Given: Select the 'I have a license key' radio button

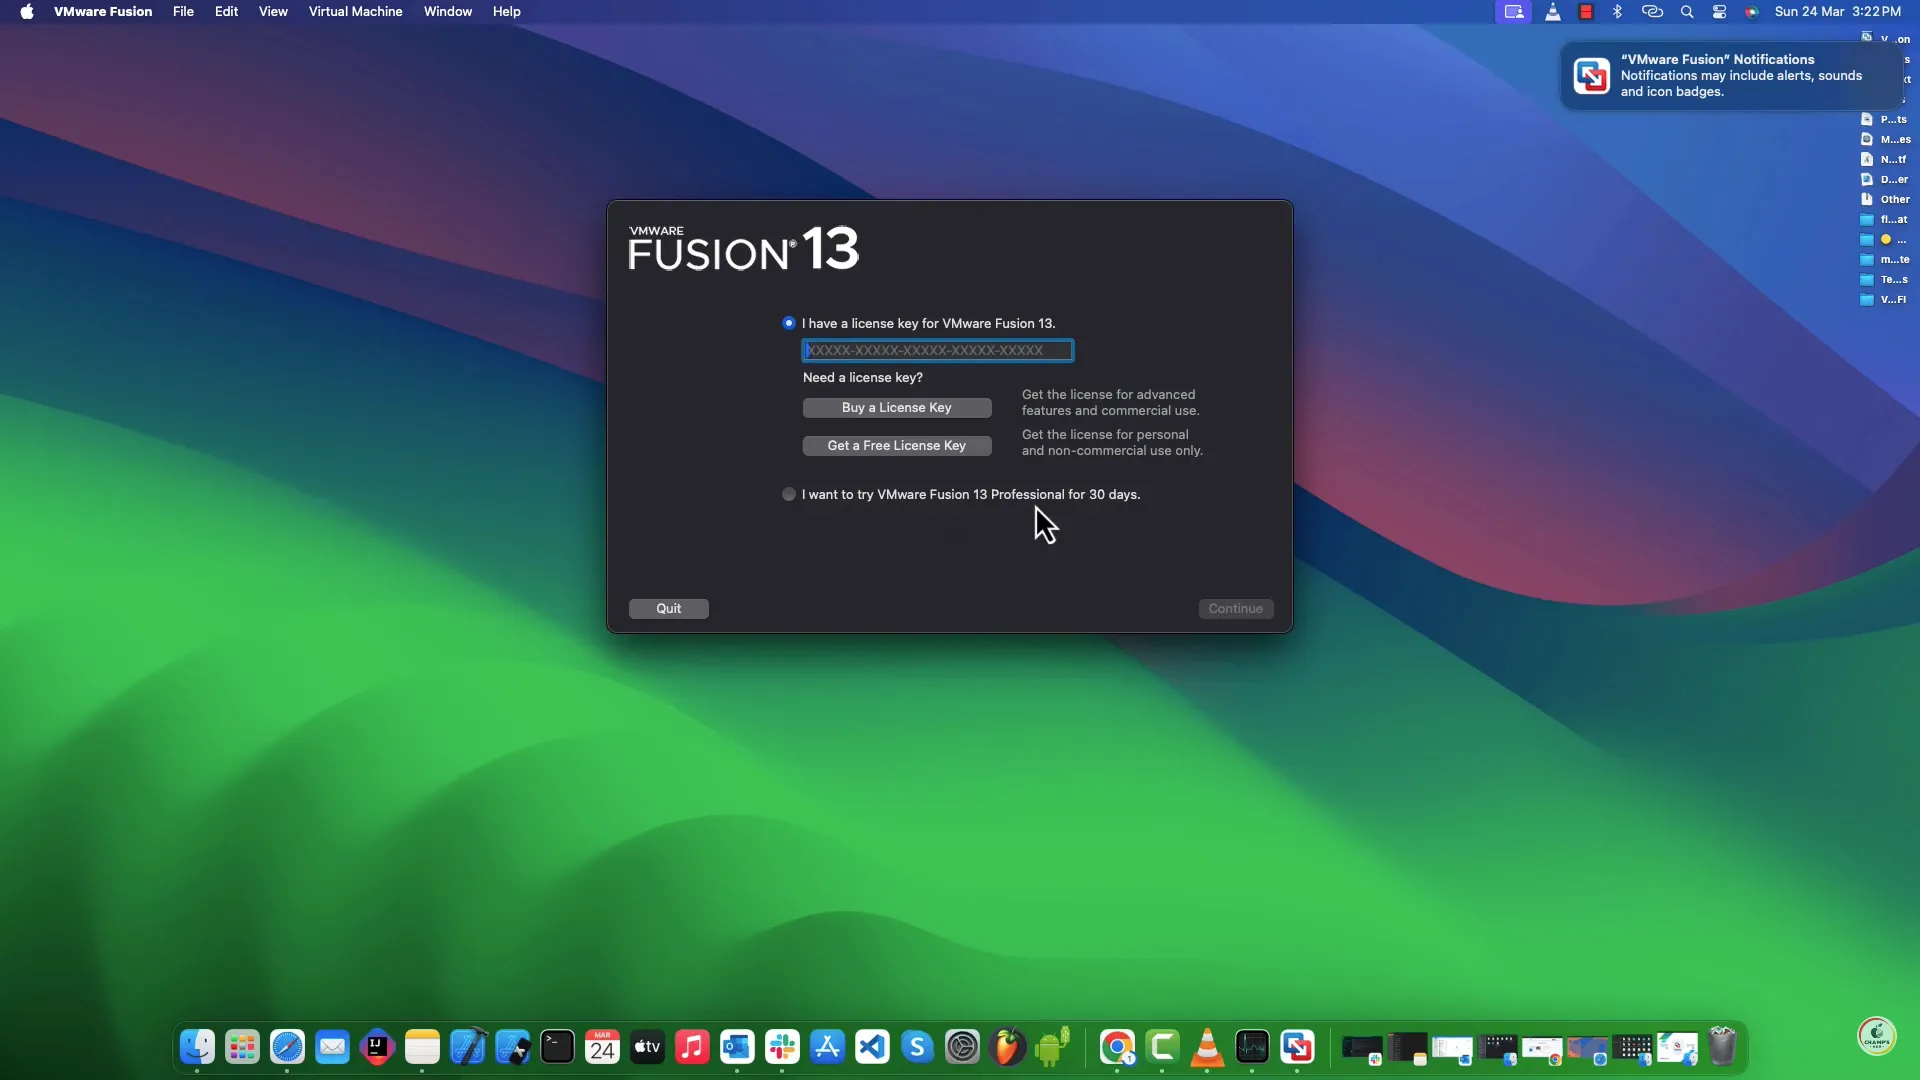Looking at the screenshot, I should coord(789,323).
